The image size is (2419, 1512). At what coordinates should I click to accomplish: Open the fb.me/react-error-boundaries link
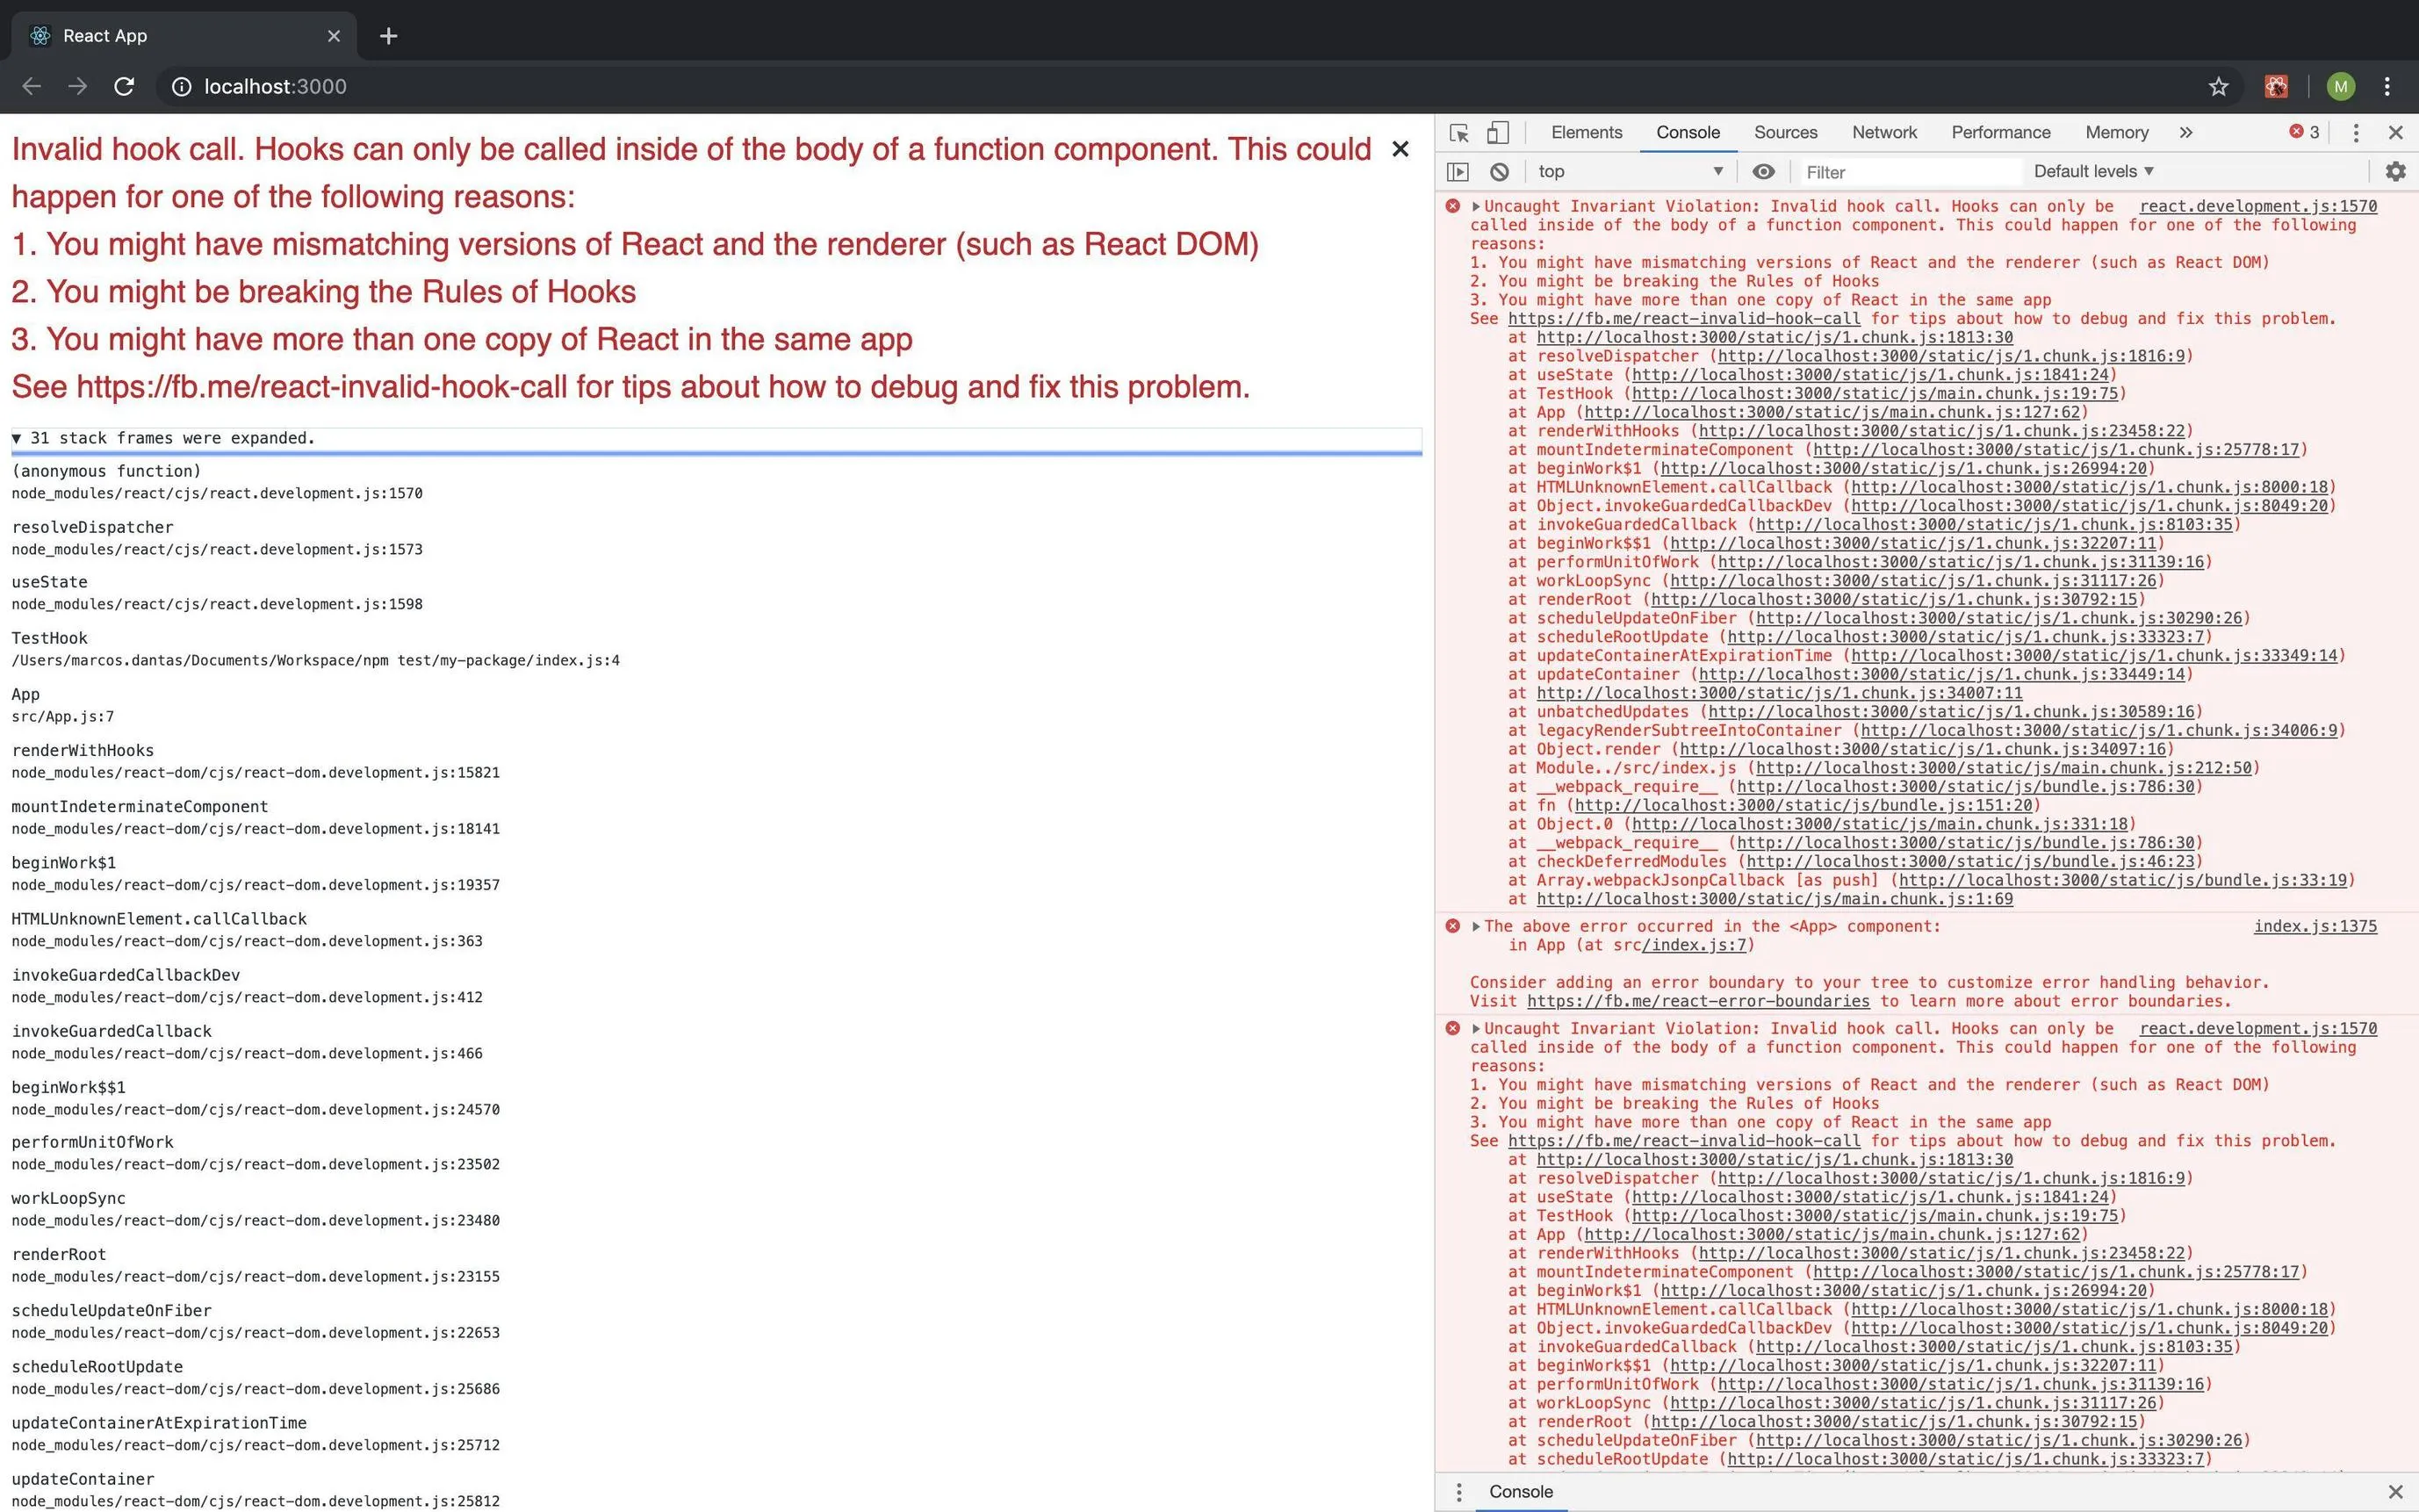click(1698, 1001)
